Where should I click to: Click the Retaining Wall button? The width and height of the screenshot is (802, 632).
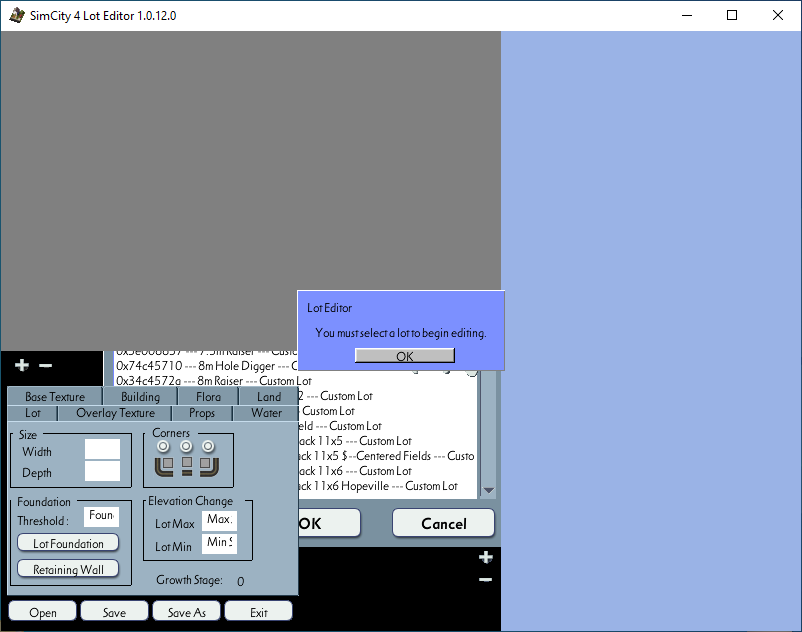pyautogui.click(x=68, y=569)
